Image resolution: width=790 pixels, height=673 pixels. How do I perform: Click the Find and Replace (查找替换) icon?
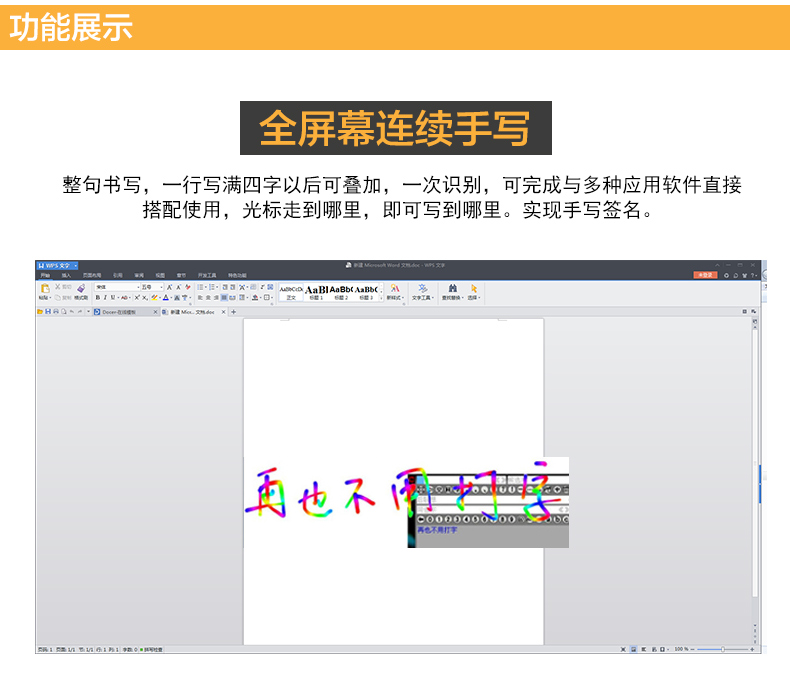pos(452,290)
